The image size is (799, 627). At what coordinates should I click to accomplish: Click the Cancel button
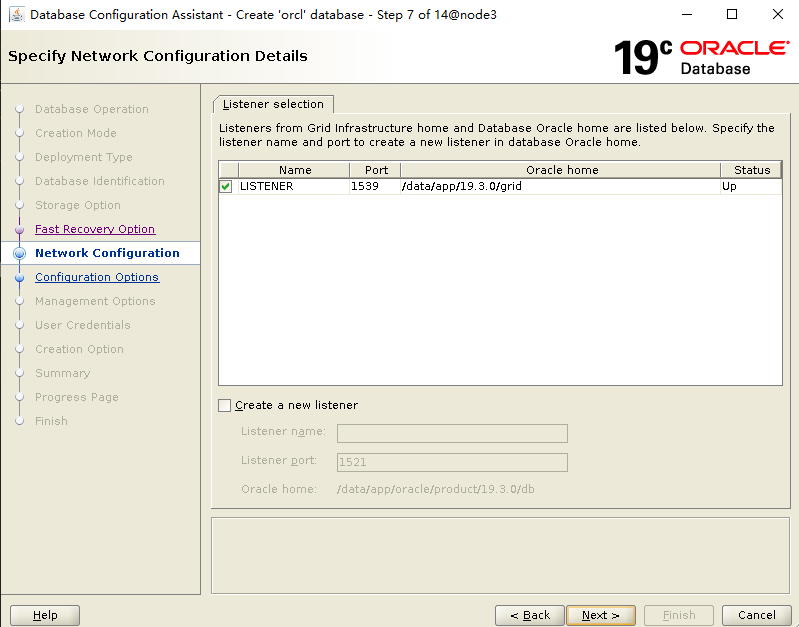(757, 615)
